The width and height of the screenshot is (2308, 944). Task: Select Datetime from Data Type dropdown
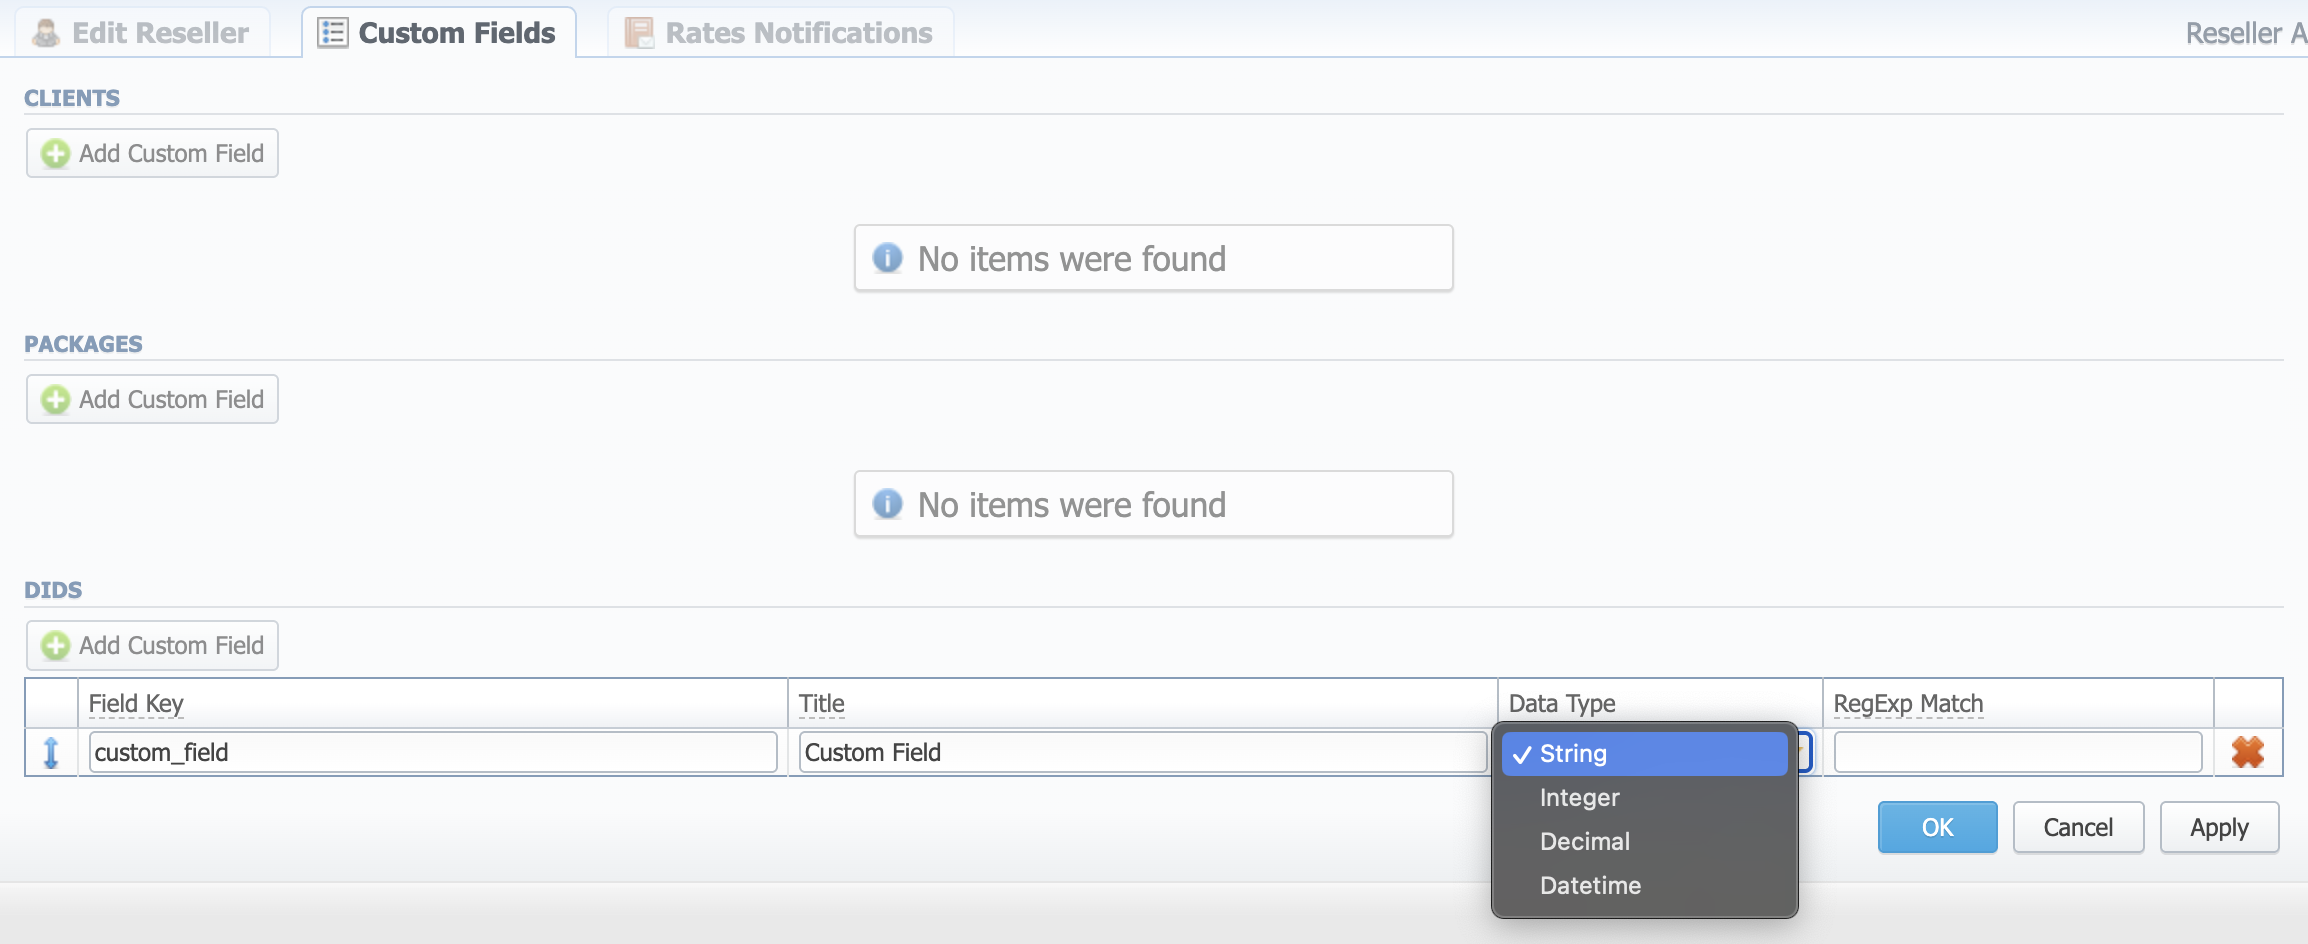1589,885
